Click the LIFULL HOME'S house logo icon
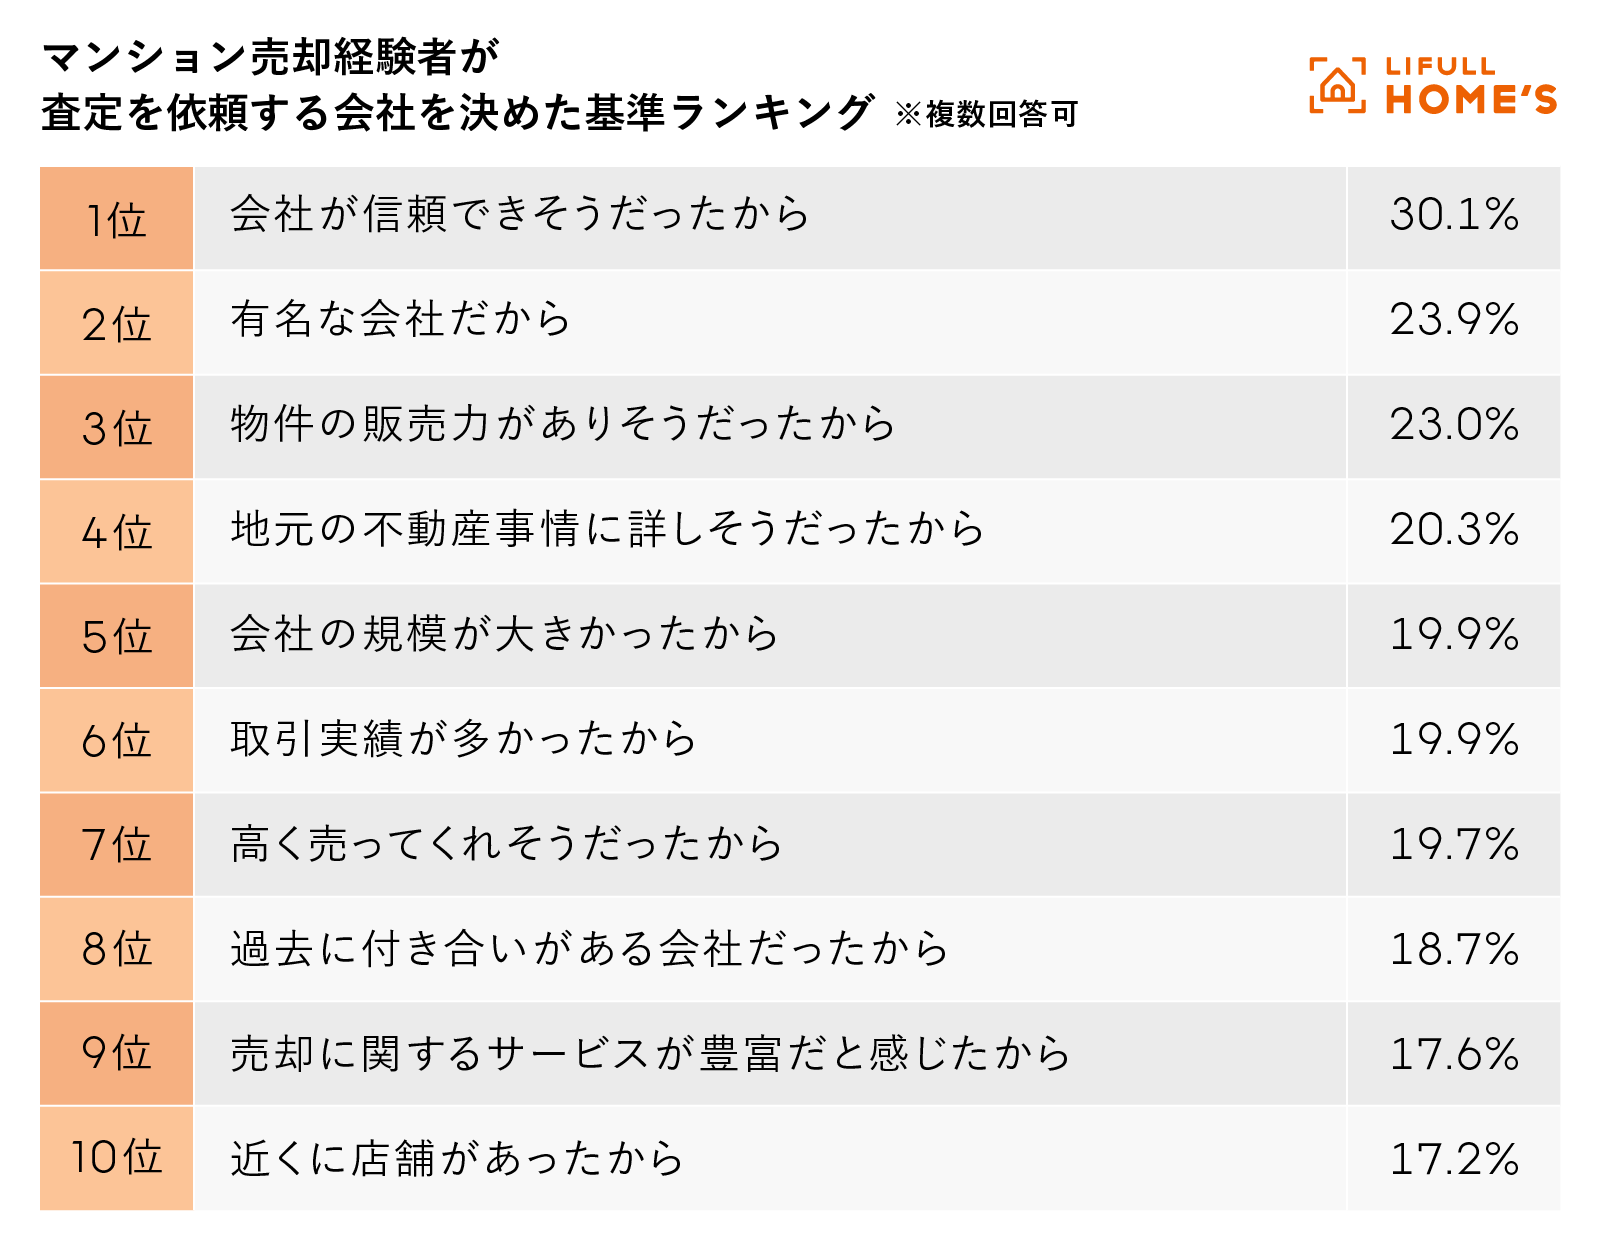The height and width of the screenshot is (1253, 1601). click(x=1337, y=85)
